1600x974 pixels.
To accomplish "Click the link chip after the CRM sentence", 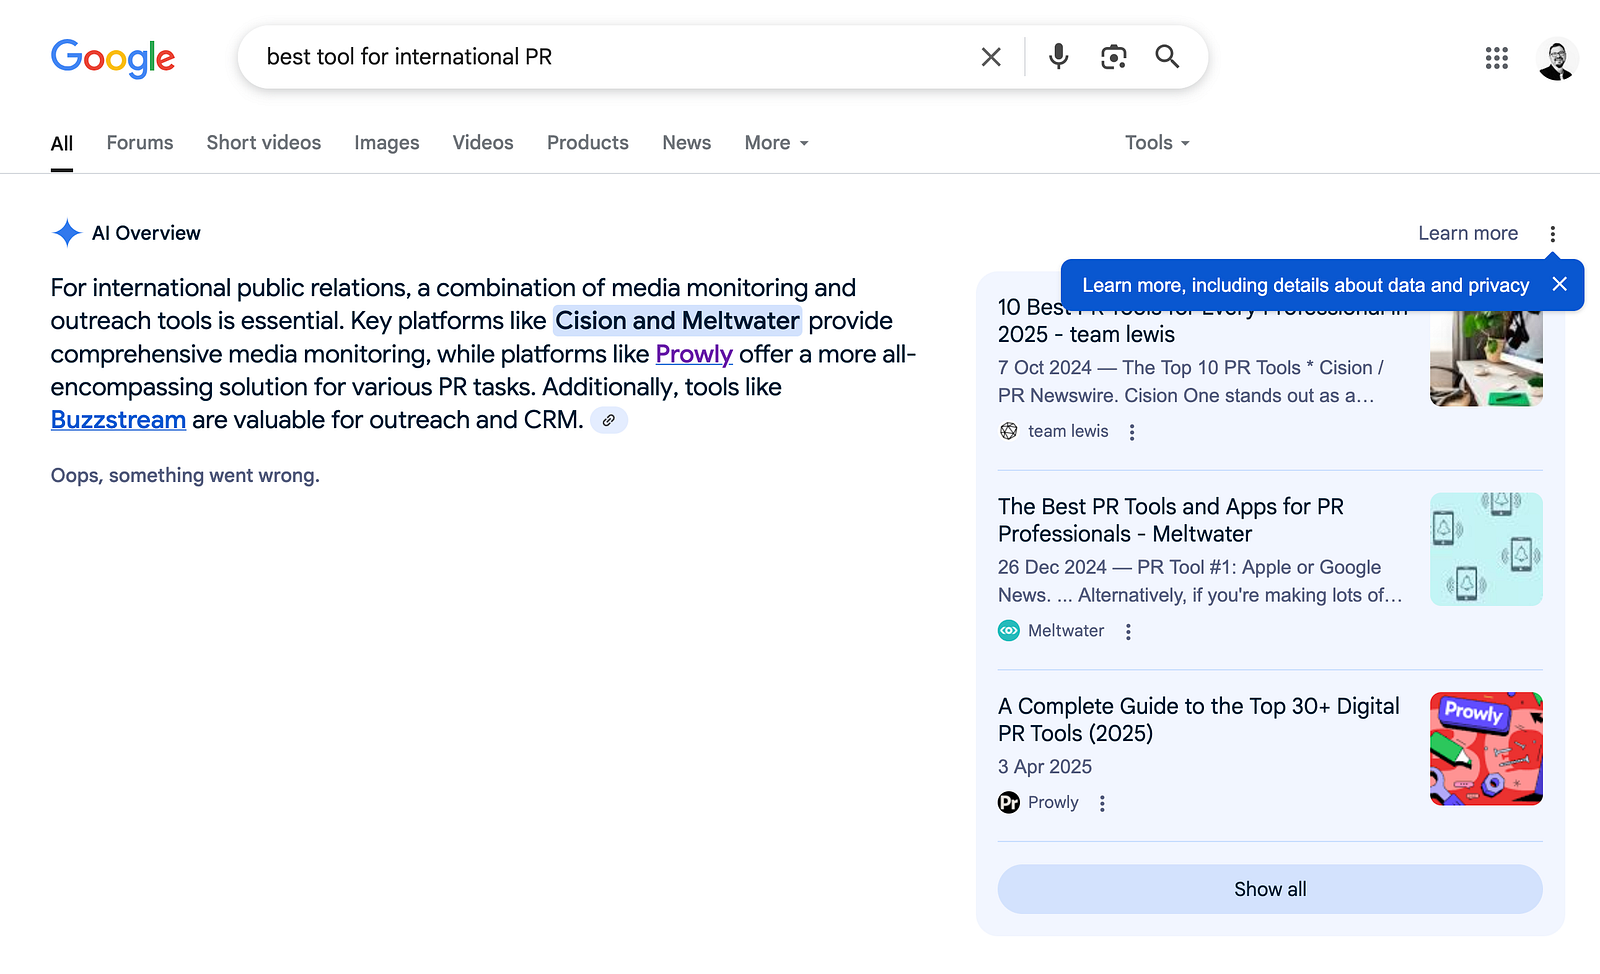I will [609, 420].
